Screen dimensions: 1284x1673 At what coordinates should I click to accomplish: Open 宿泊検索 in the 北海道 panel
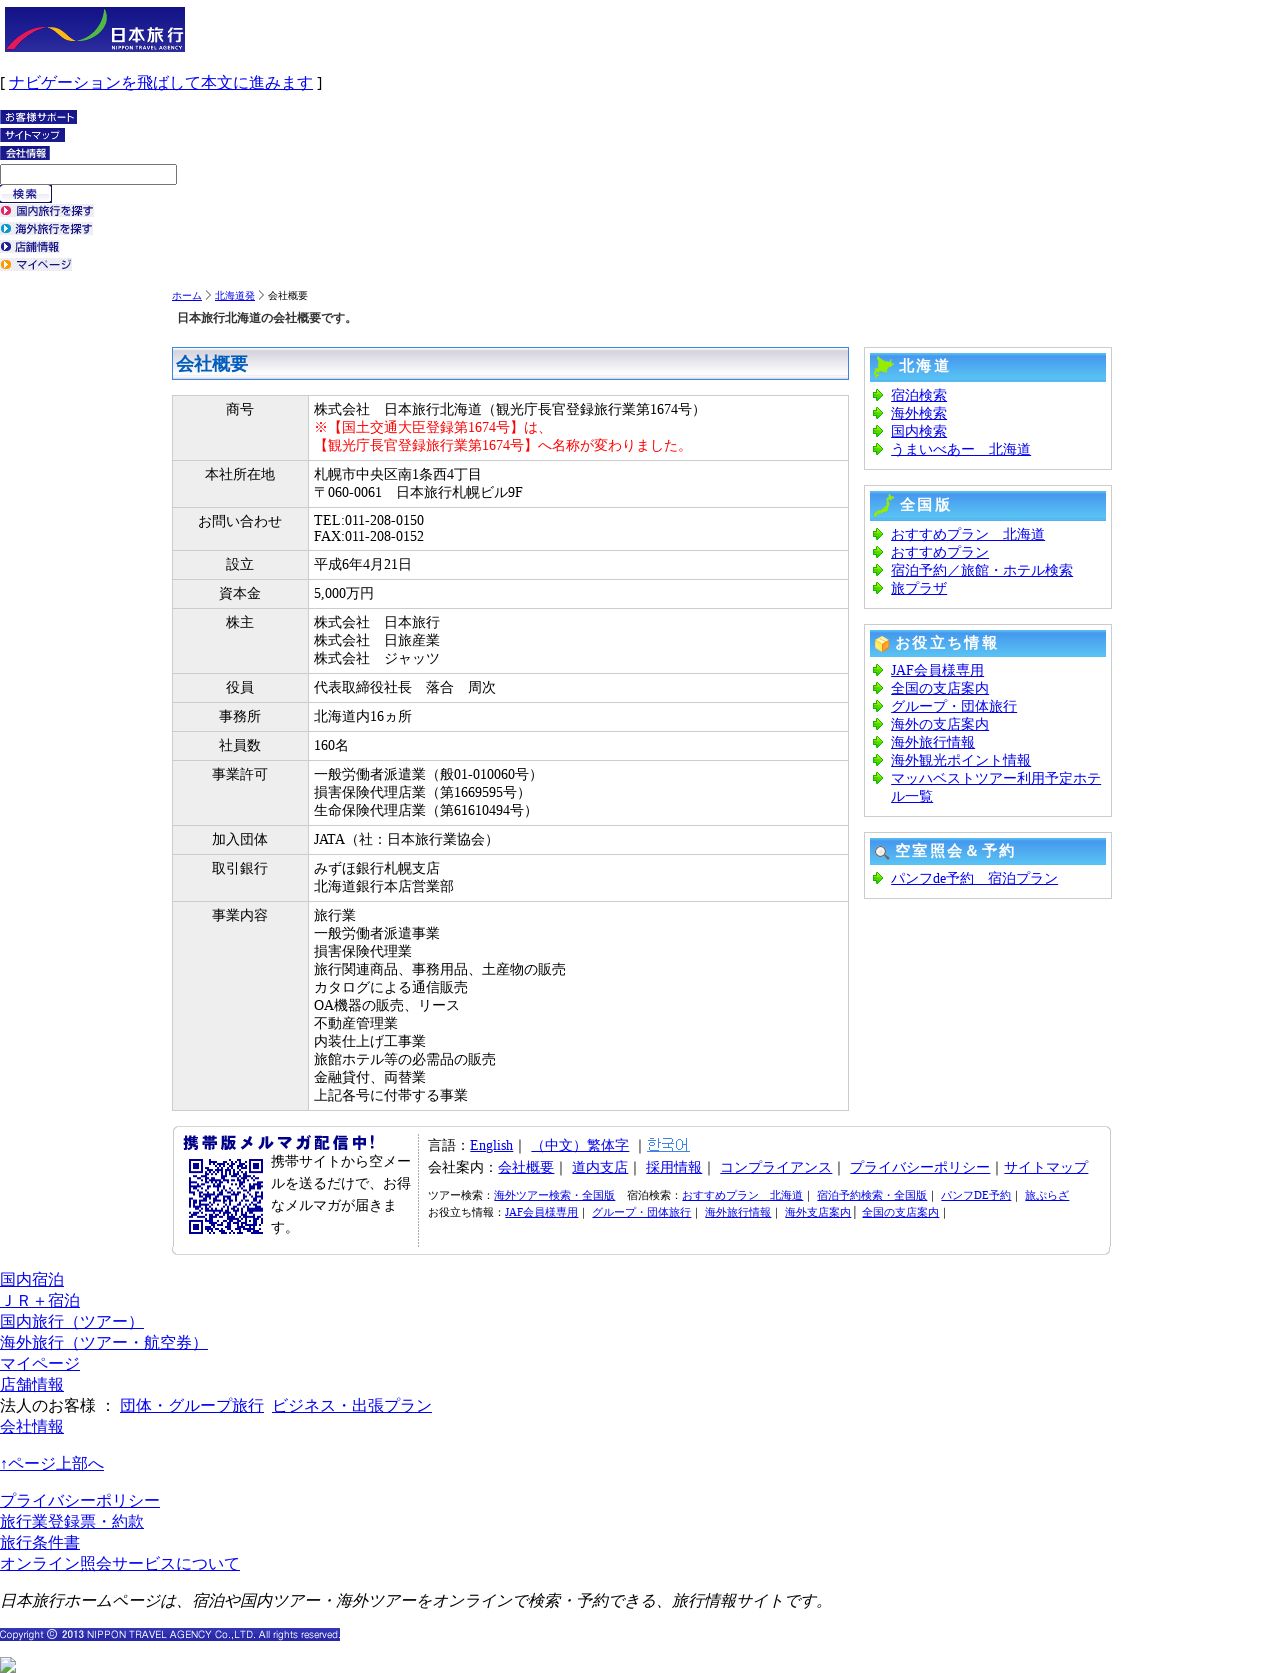point(919,395)
